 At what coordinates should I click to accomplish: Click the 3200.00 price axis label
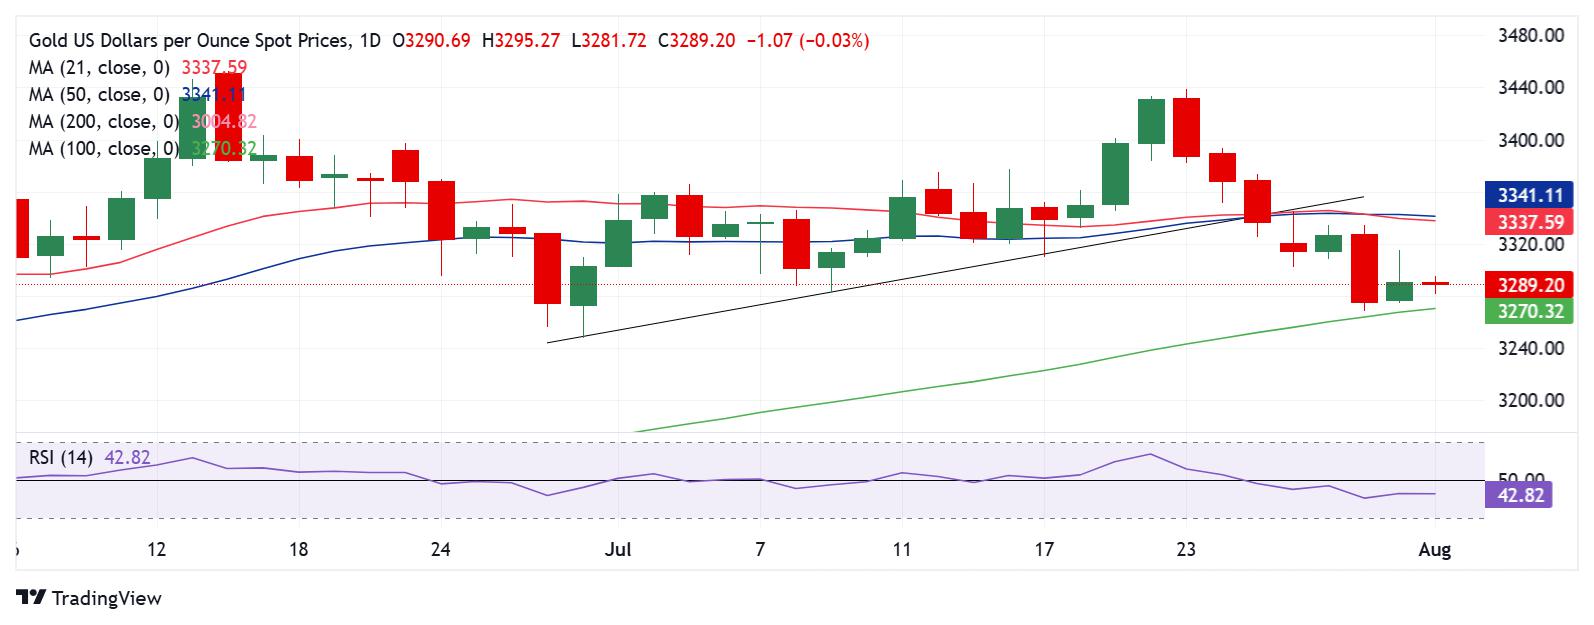(x=1531, y=400)
